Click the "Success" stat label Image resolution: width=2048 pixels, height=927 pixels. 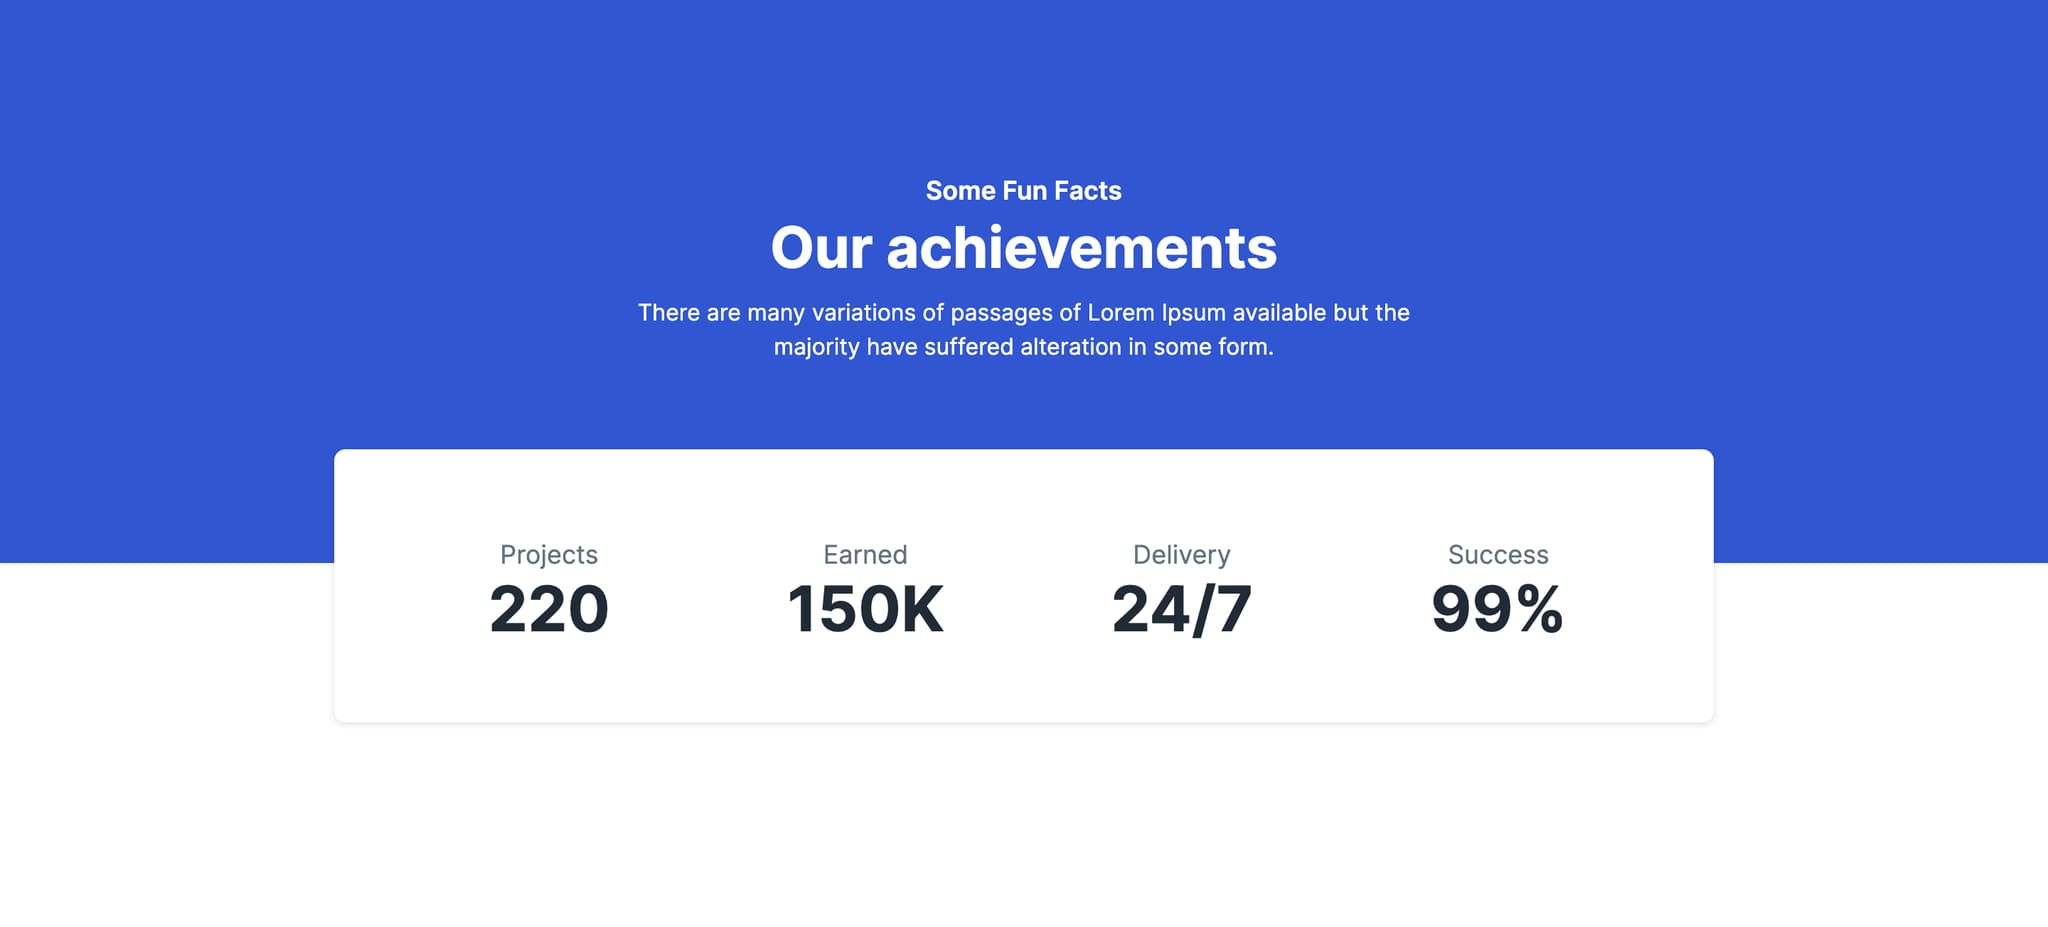point(1498,555)
